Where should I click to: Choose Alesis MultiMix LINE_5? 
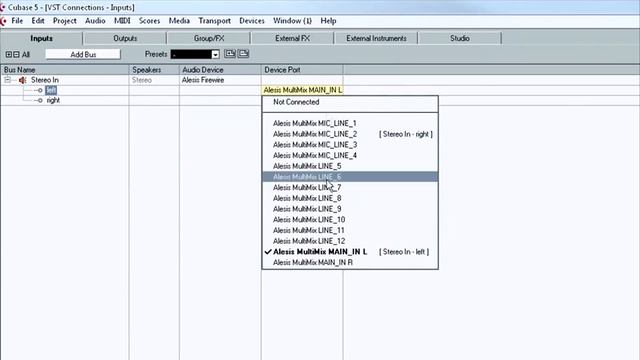point(350,166)
